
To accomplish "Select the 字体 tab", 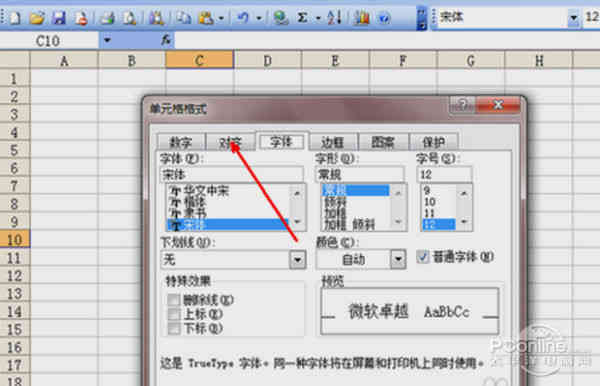I will tap(282, 141).
